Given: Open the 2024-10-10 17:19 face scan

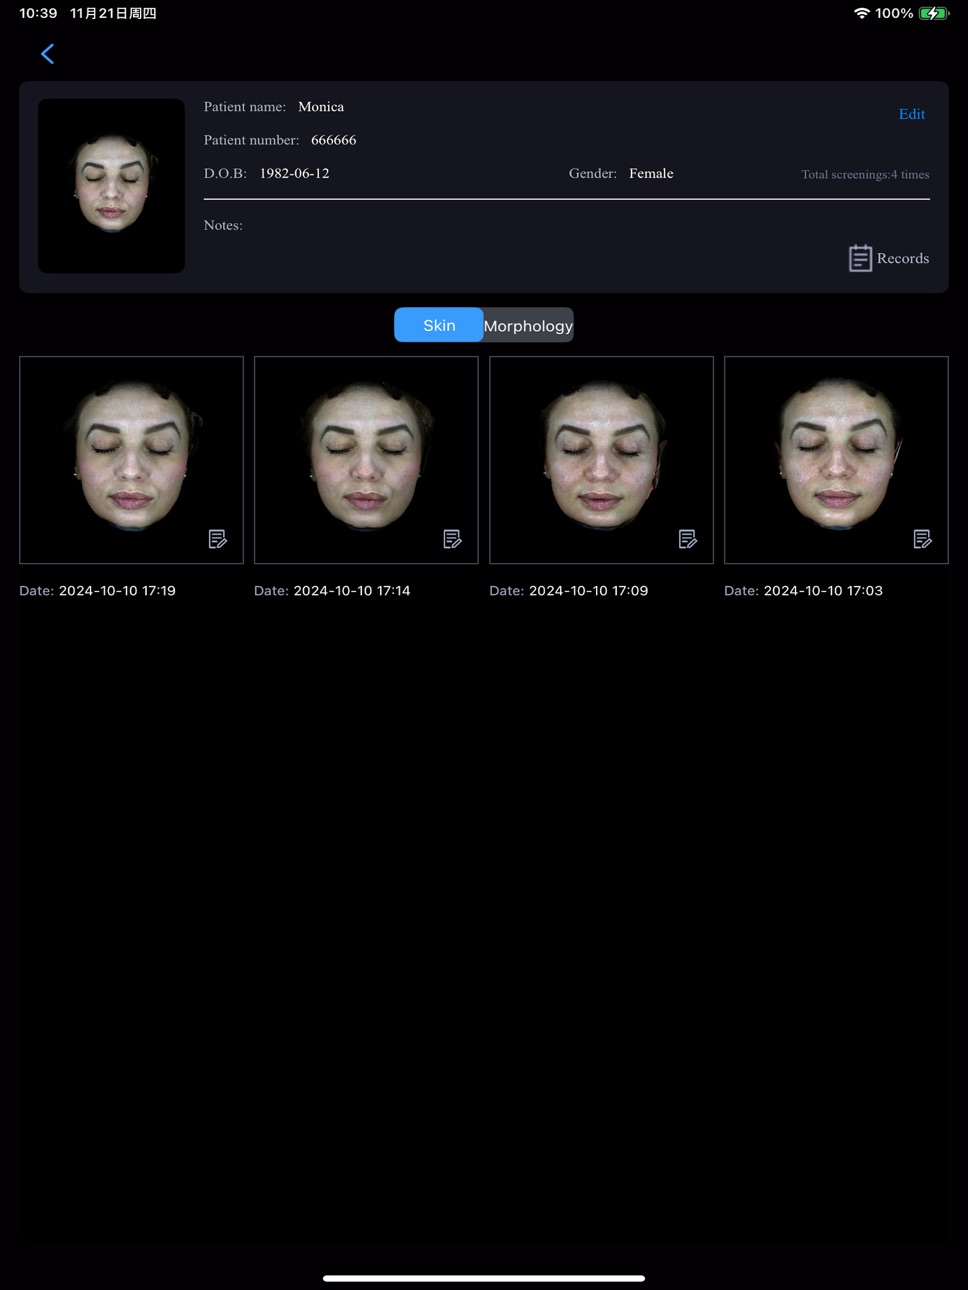Looking at the screenshot, I should 131,460.
